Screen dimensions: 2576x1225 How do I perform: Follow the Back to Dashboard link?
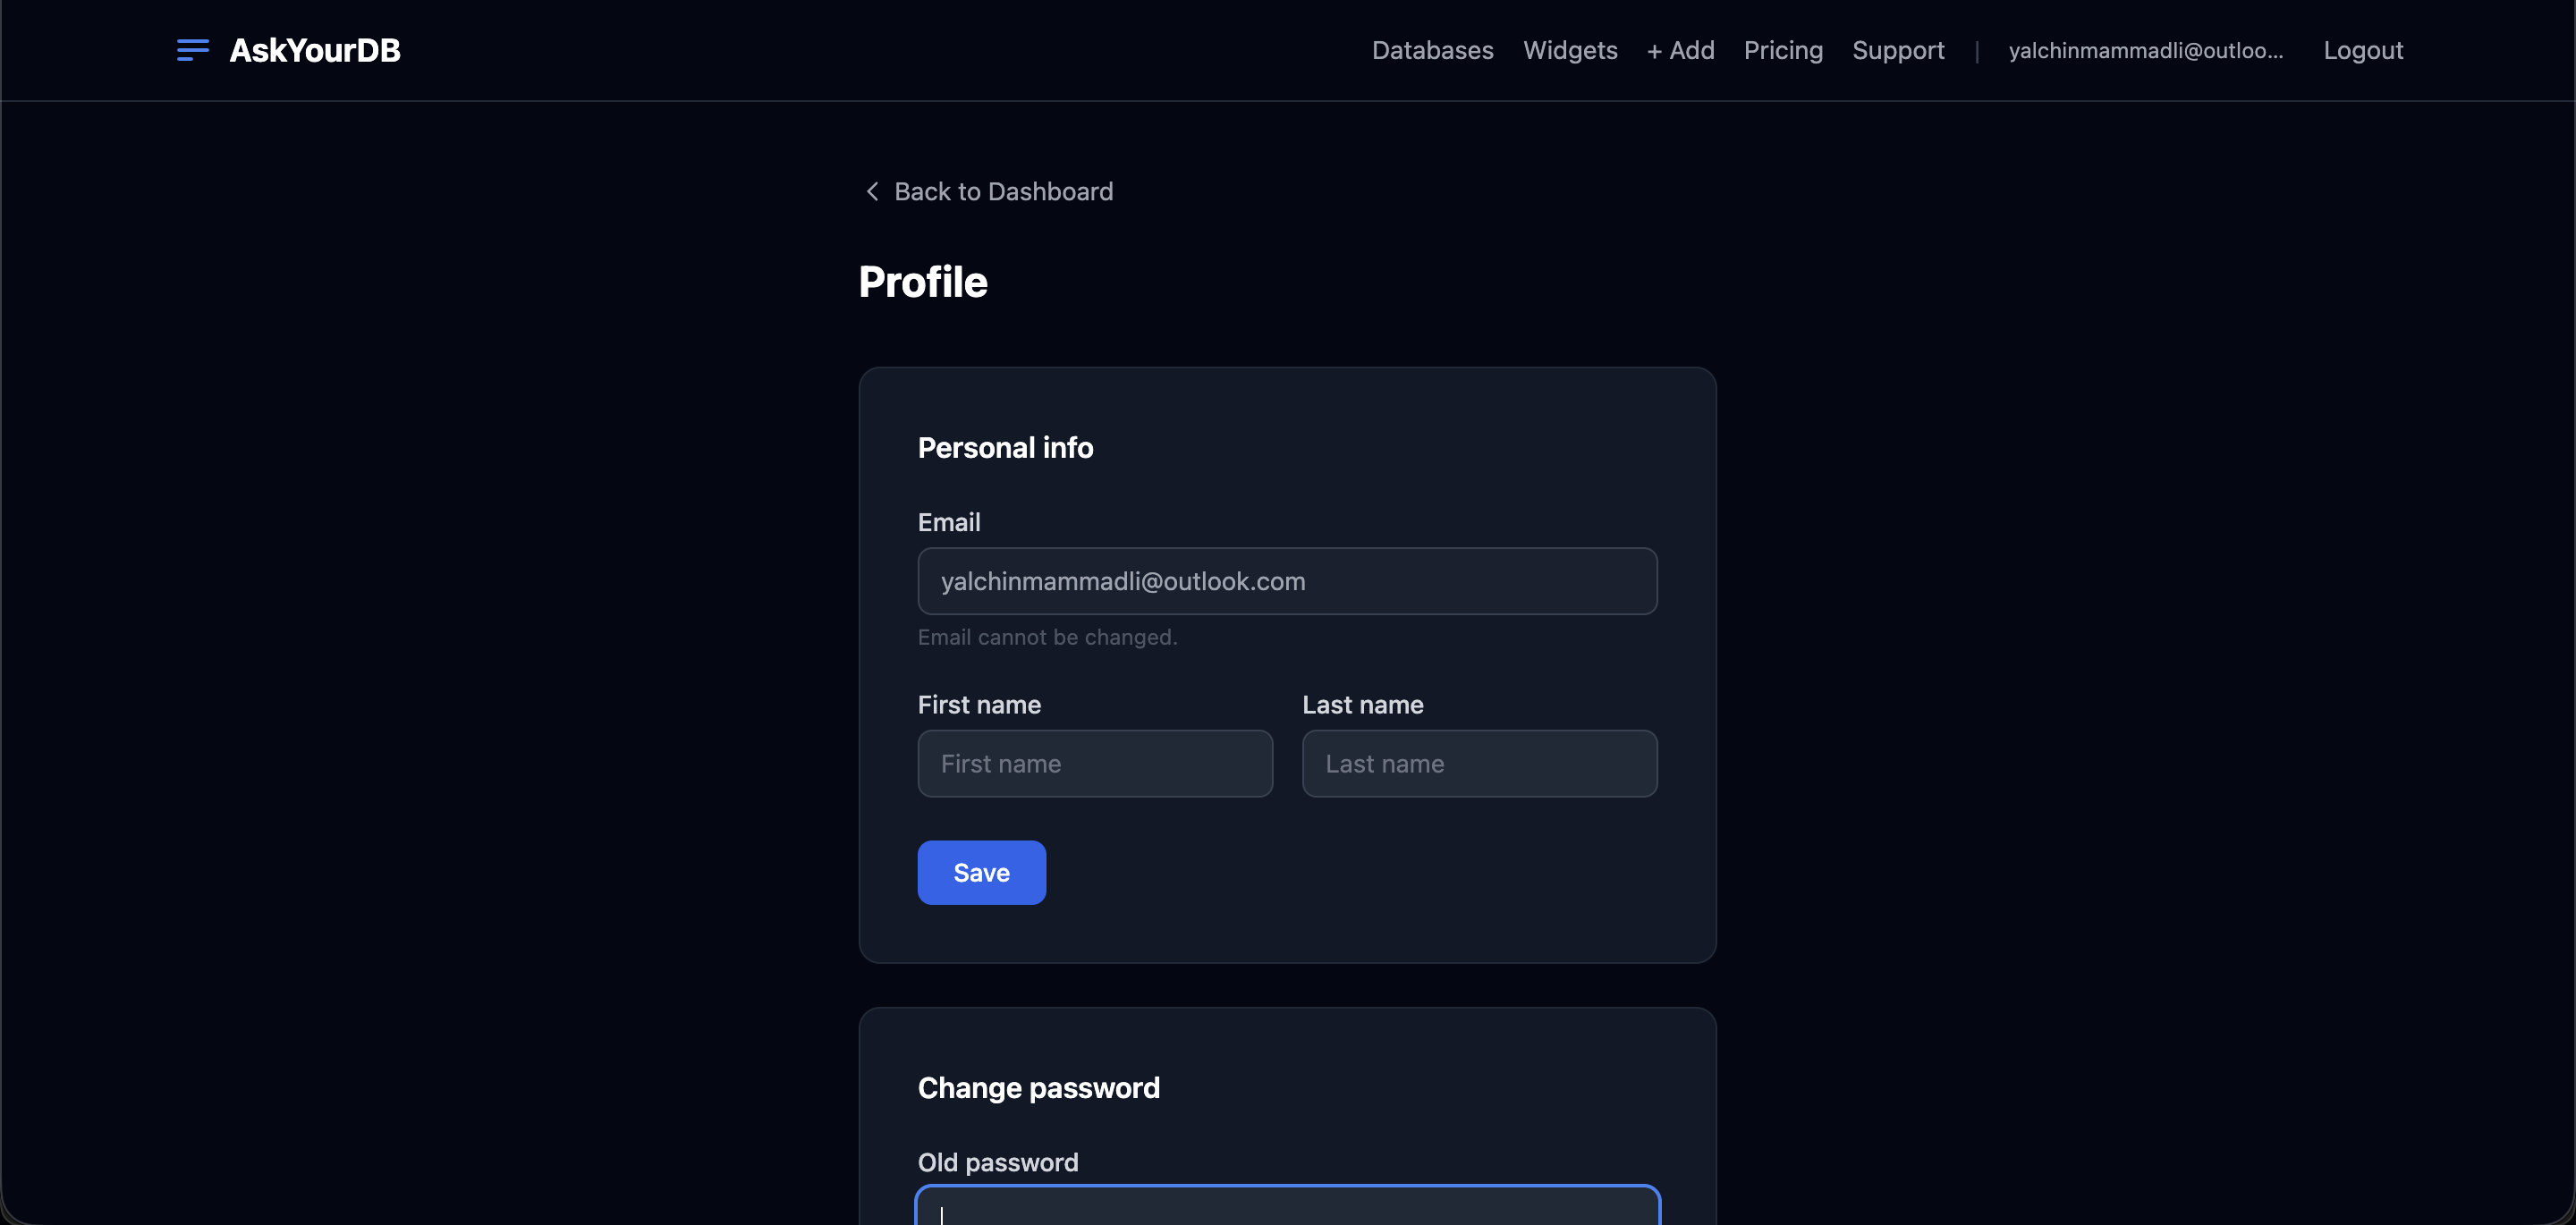point(1004,191)
